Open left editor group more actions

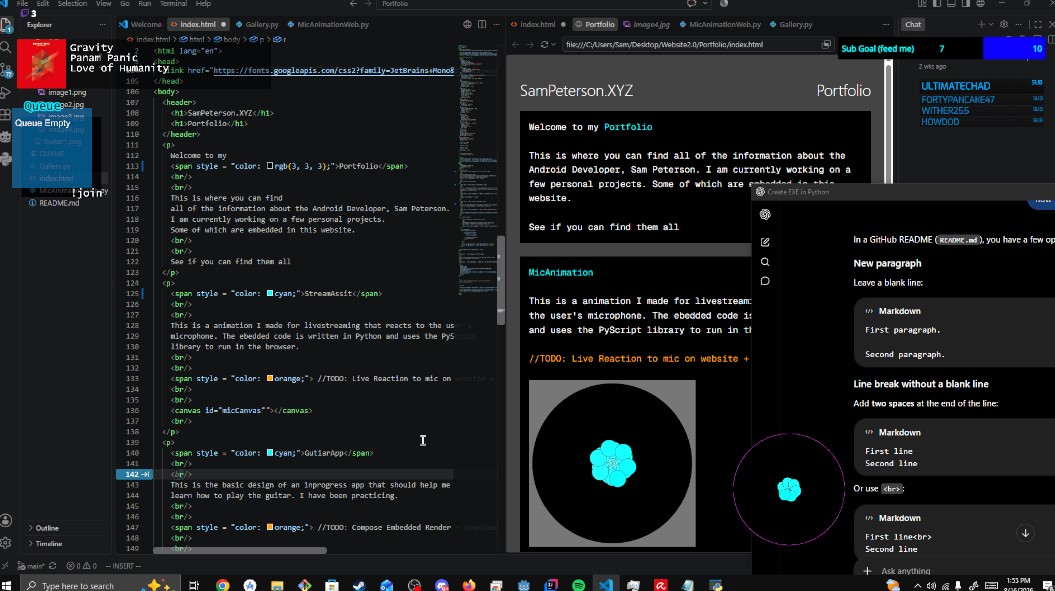point(497,24)
